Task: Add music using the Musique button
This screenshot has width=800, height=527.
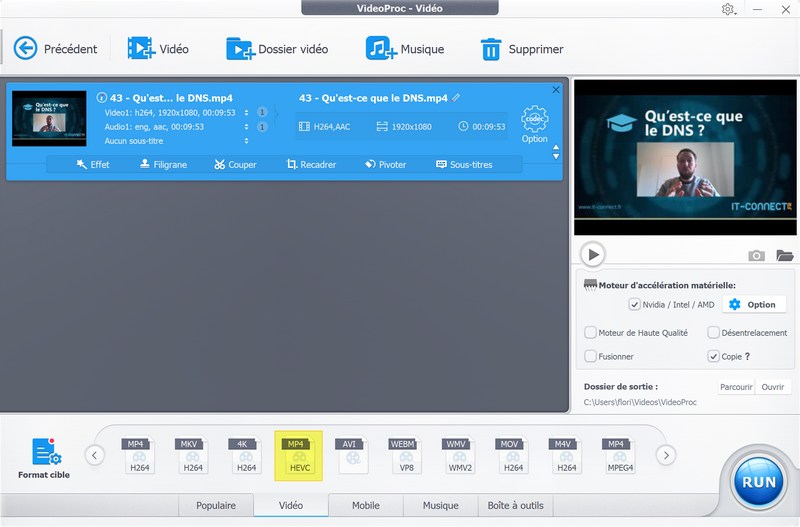Action: coord(405,49)
